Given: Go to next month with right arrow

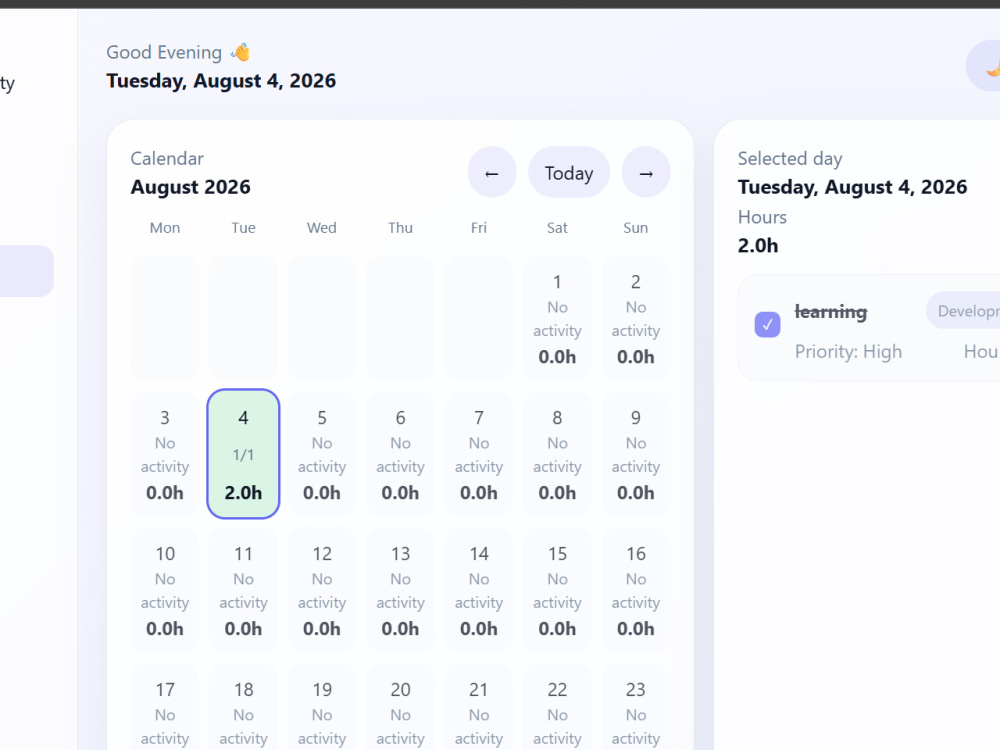Looking at the screenshot, I should pos(645,172).
